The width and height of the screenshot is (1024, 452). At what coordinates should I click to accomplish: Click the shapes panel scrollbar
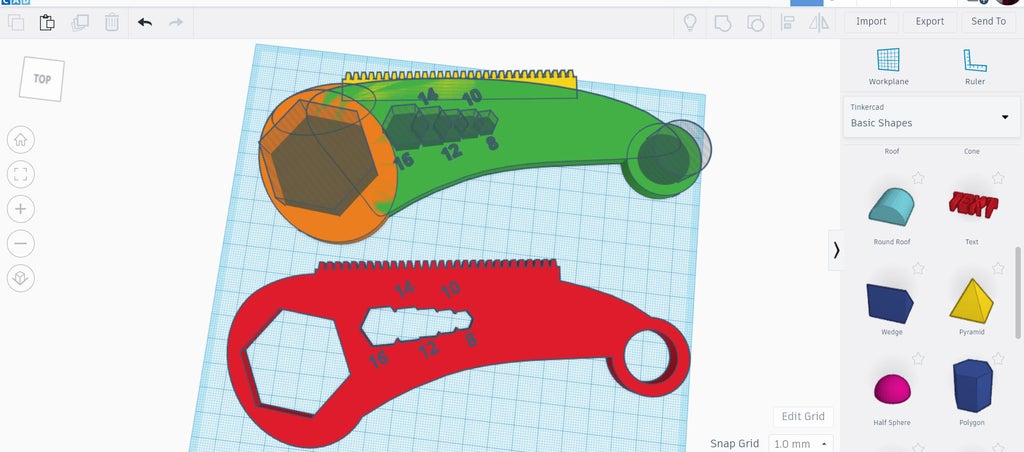(x=1019, y=293)
